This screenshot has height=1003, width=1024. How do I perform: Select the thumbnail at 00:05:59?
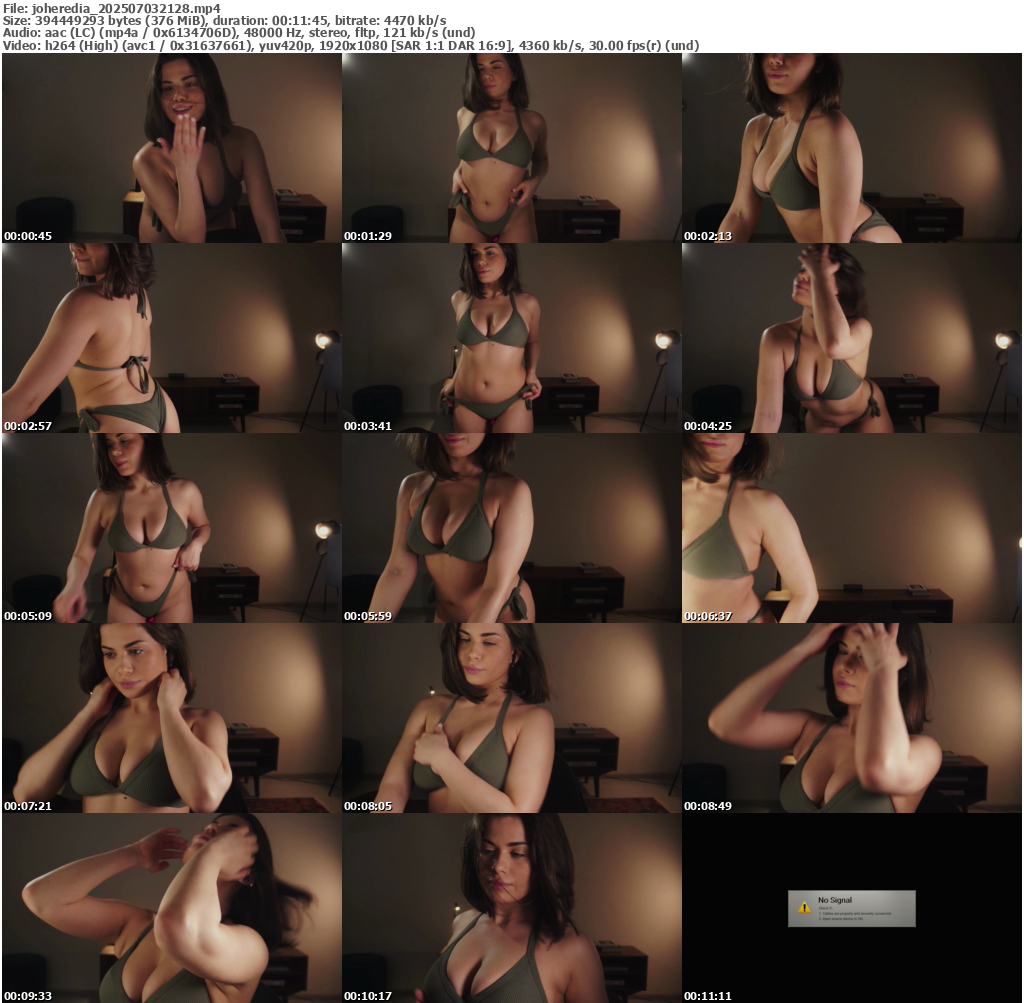[x=512, y=528]
